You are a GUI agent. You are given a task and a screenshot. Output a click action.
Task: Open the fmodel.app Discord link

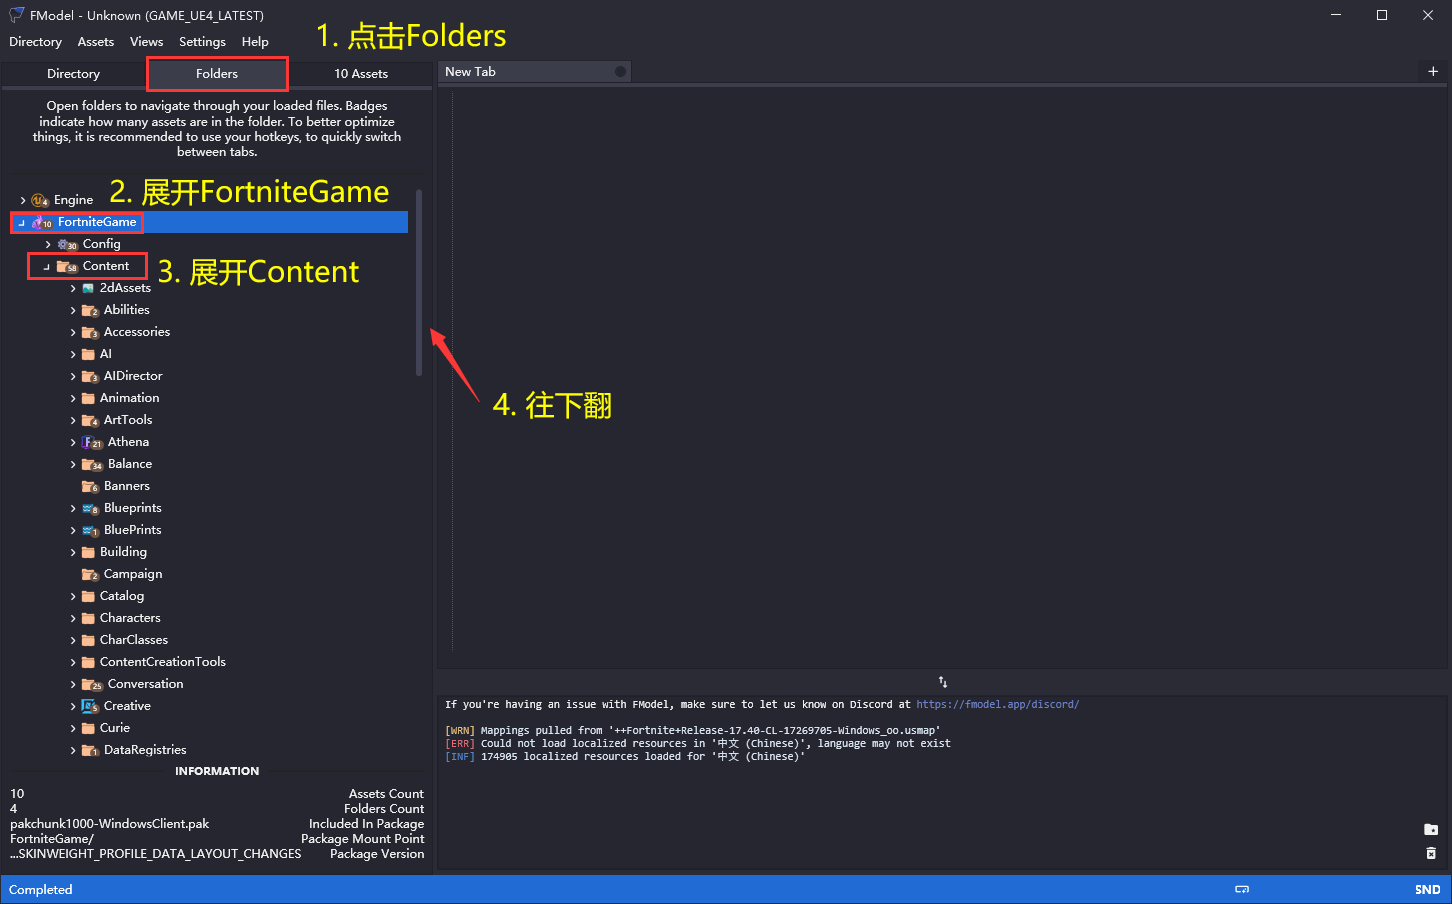coord(998,705)
